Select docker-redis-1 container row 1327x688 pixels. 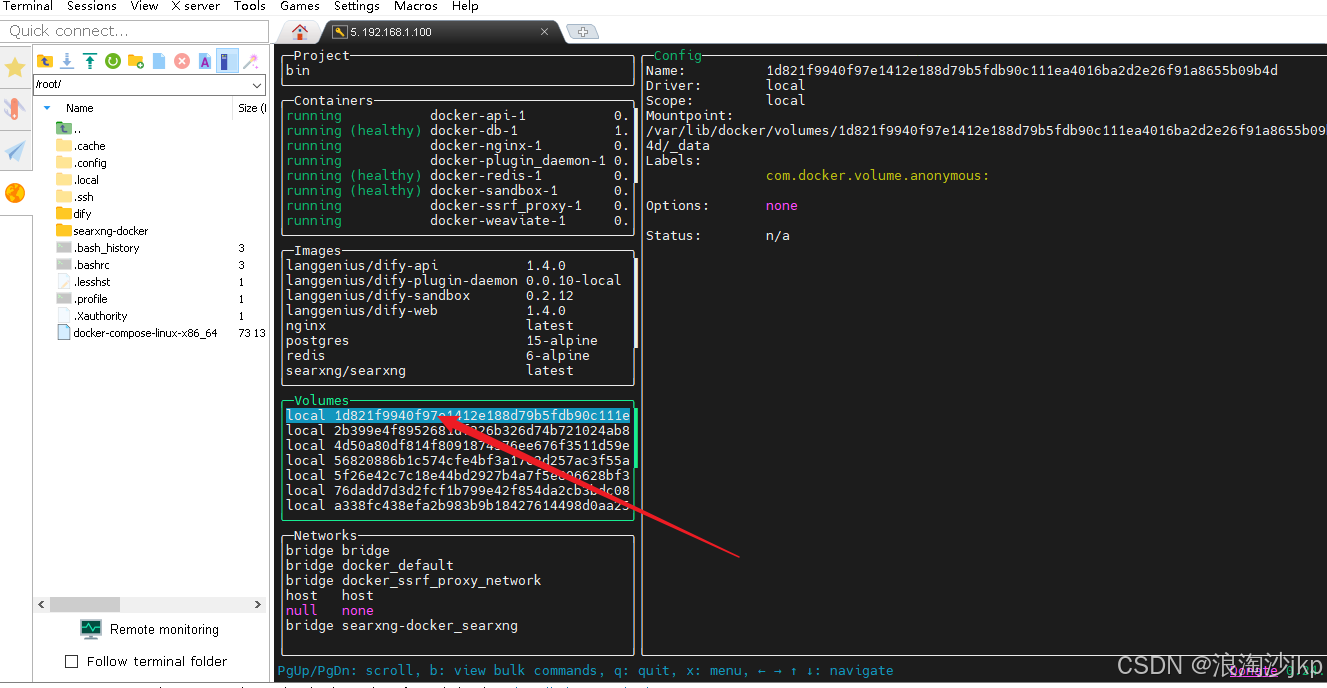click(x=457, y=176)
